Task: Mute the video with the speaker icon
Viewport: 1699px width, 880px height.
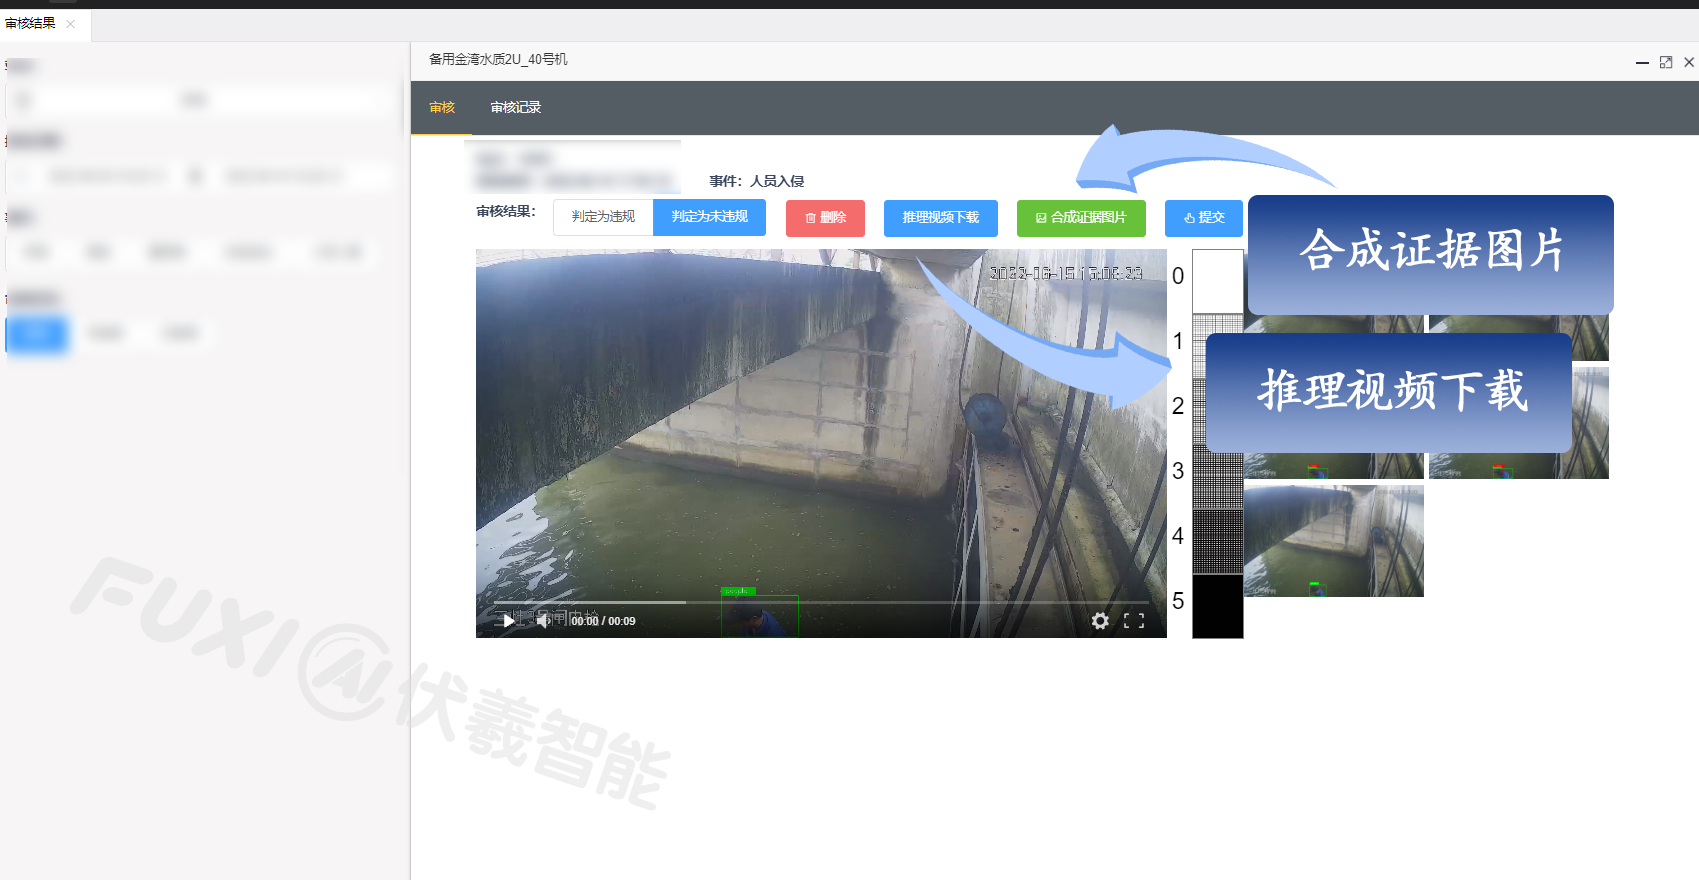Action: 543,621
